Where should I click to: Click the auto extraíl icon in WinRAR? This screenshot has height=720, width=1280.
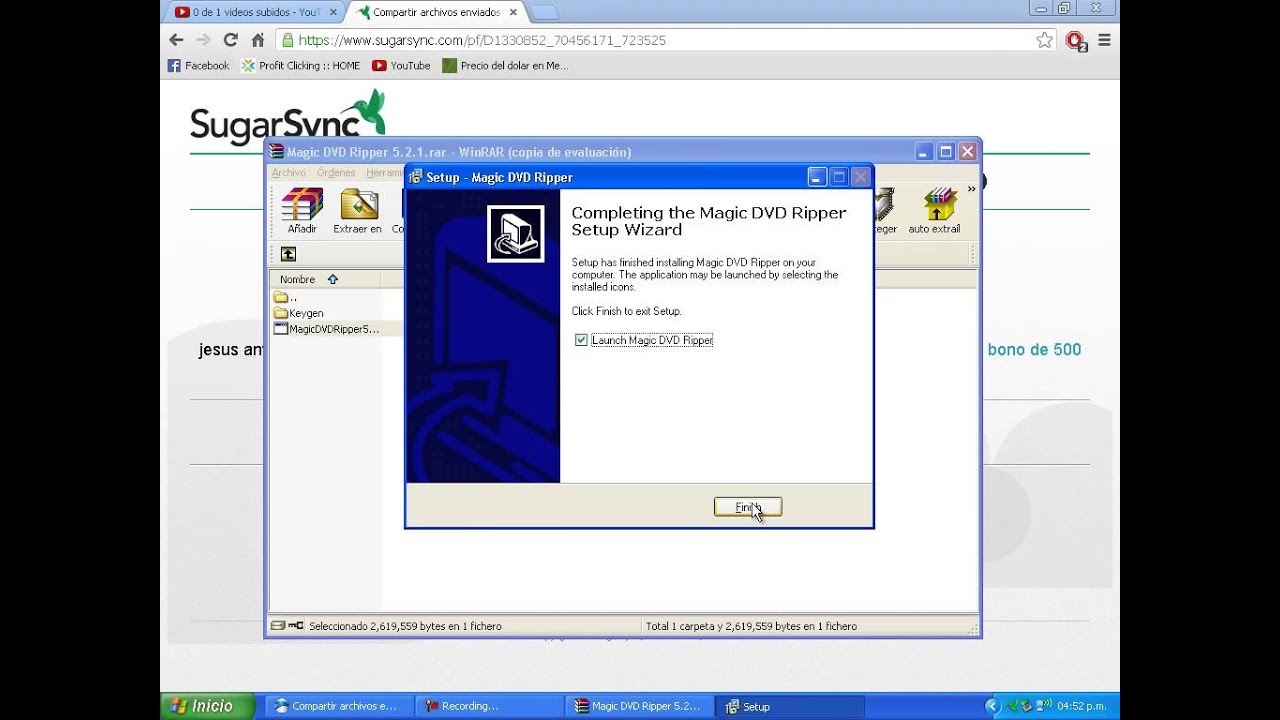[x=934, y=211]
